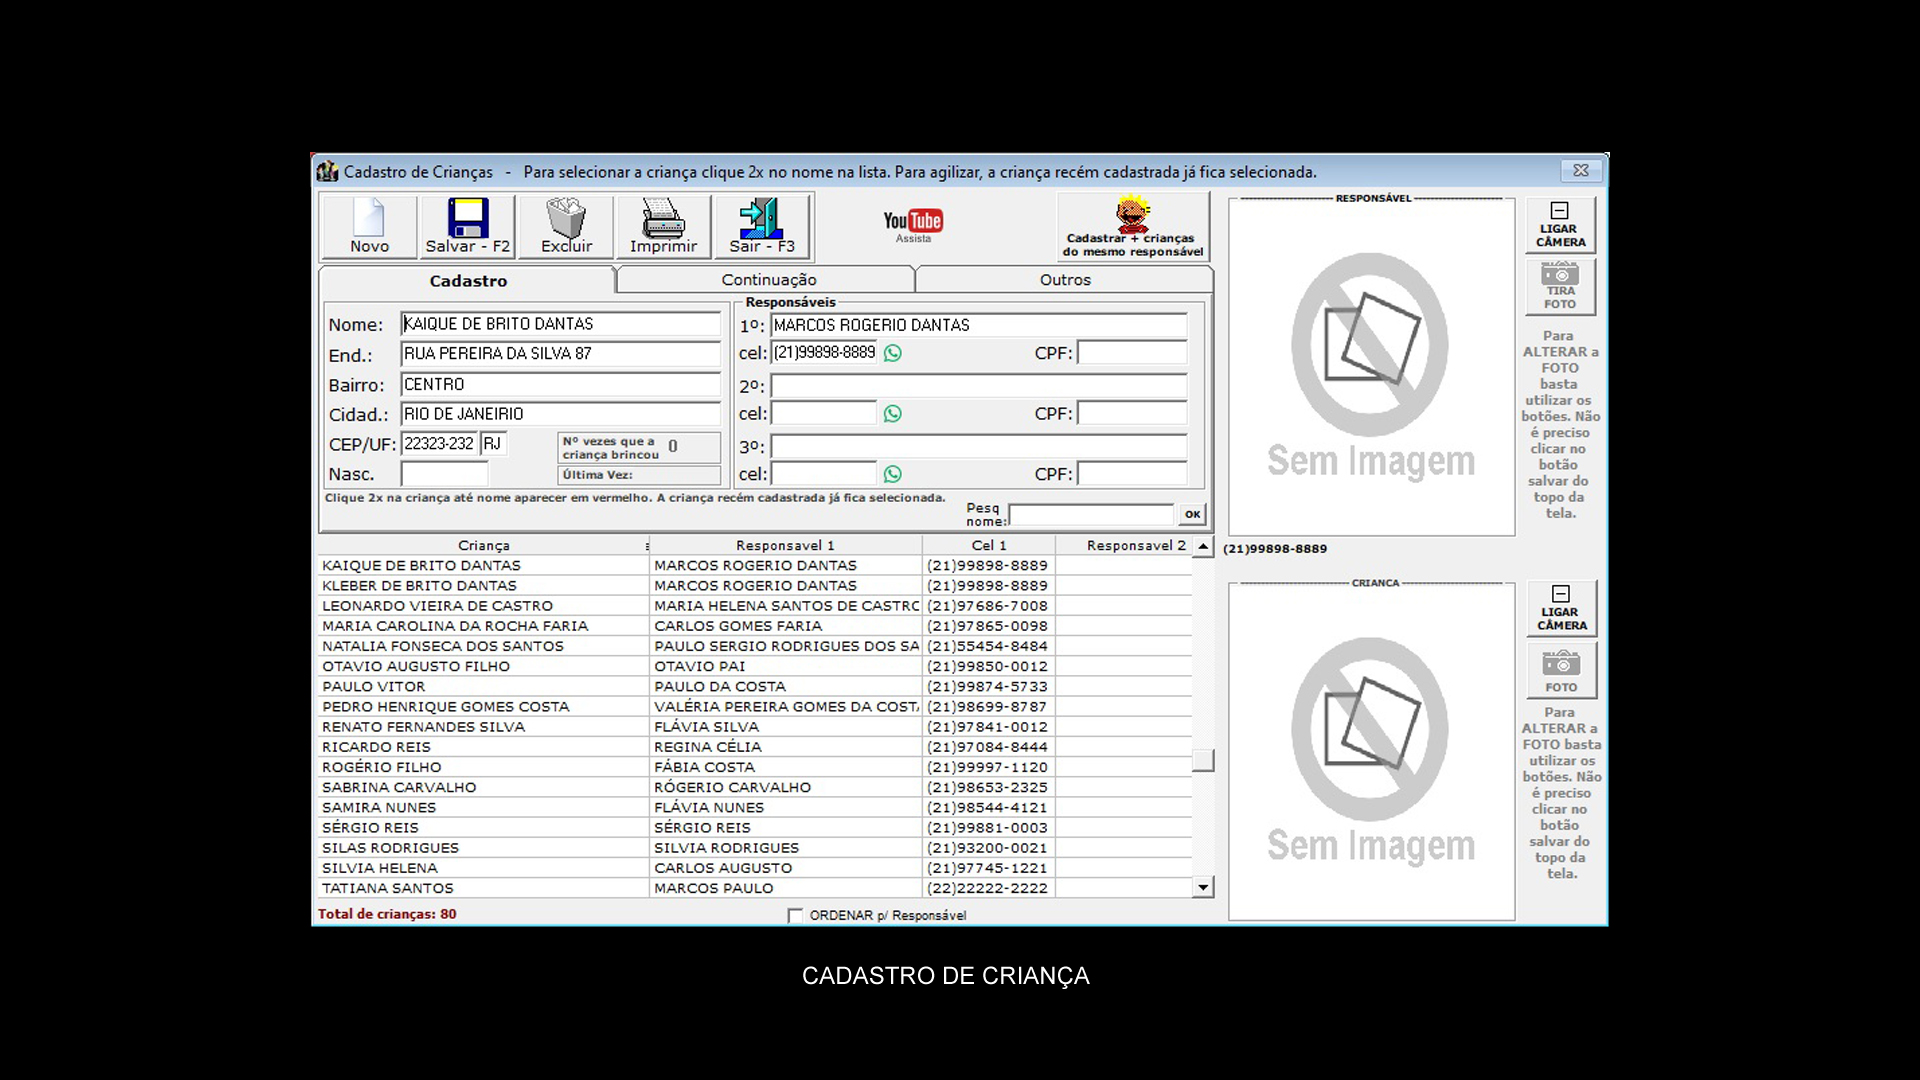Click the list scroll down arrow
The width and height of the screenshot is (1920, 1080).
coord(1203,887)
